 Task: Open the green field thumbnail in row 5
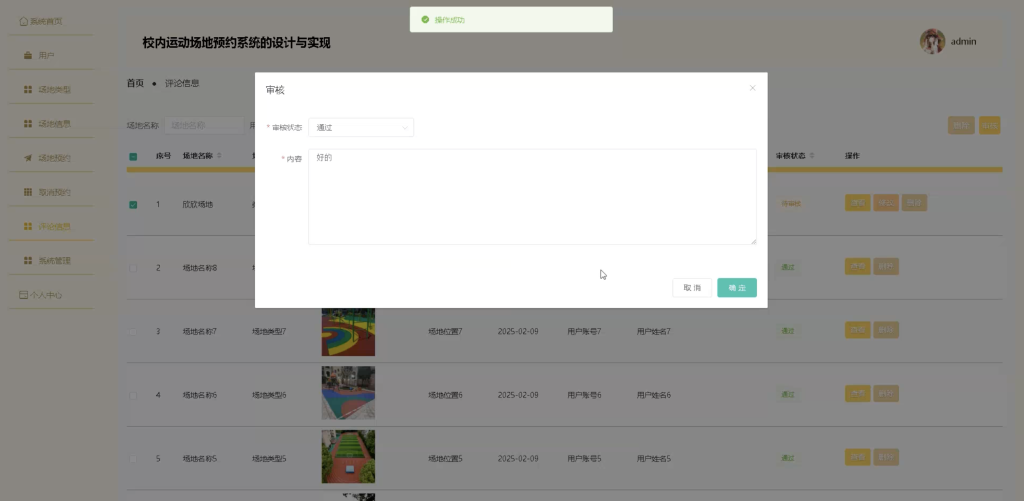348,457
